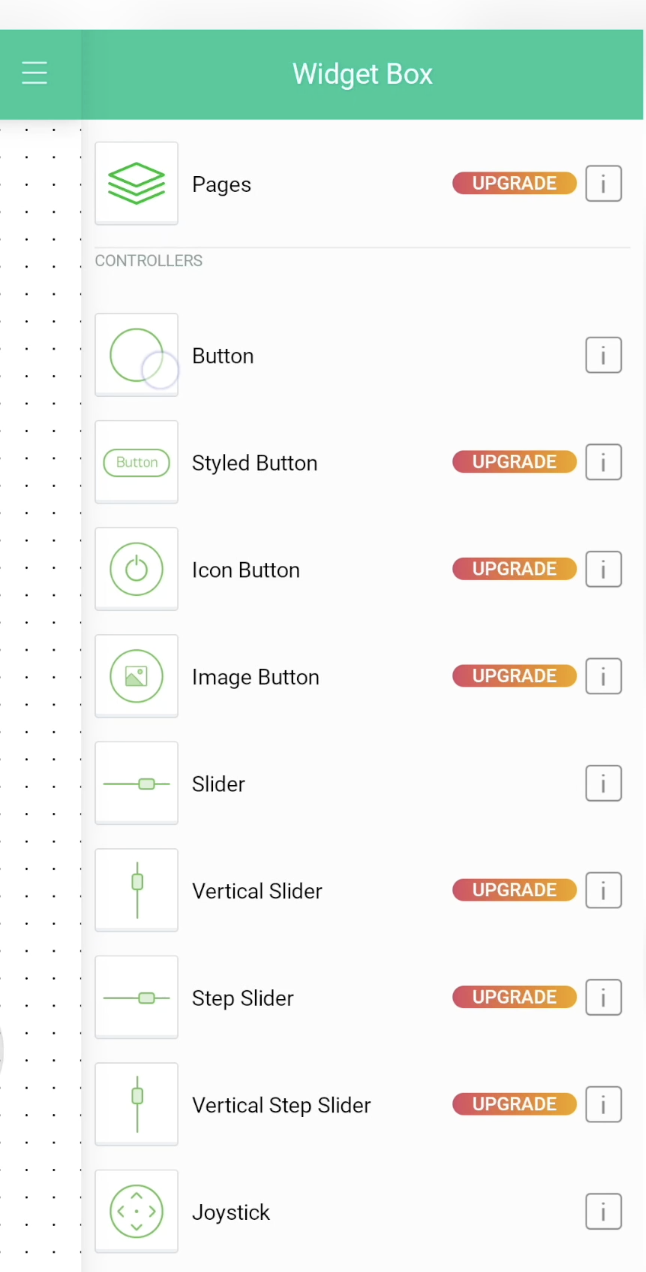Click the dotted canvas area

point(40,600)
